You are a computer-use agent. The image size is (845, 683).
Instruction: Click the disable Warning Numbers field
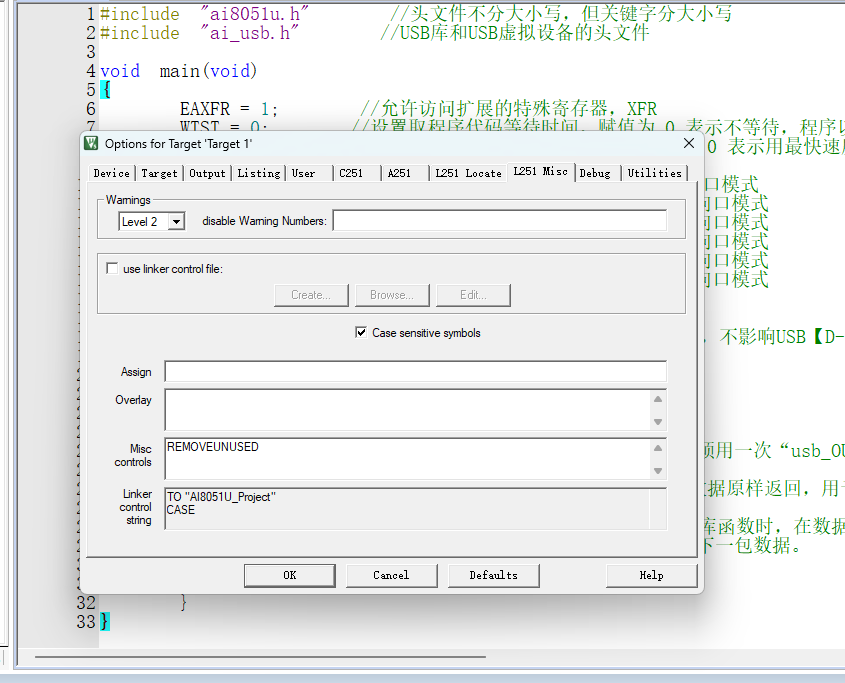500,220
